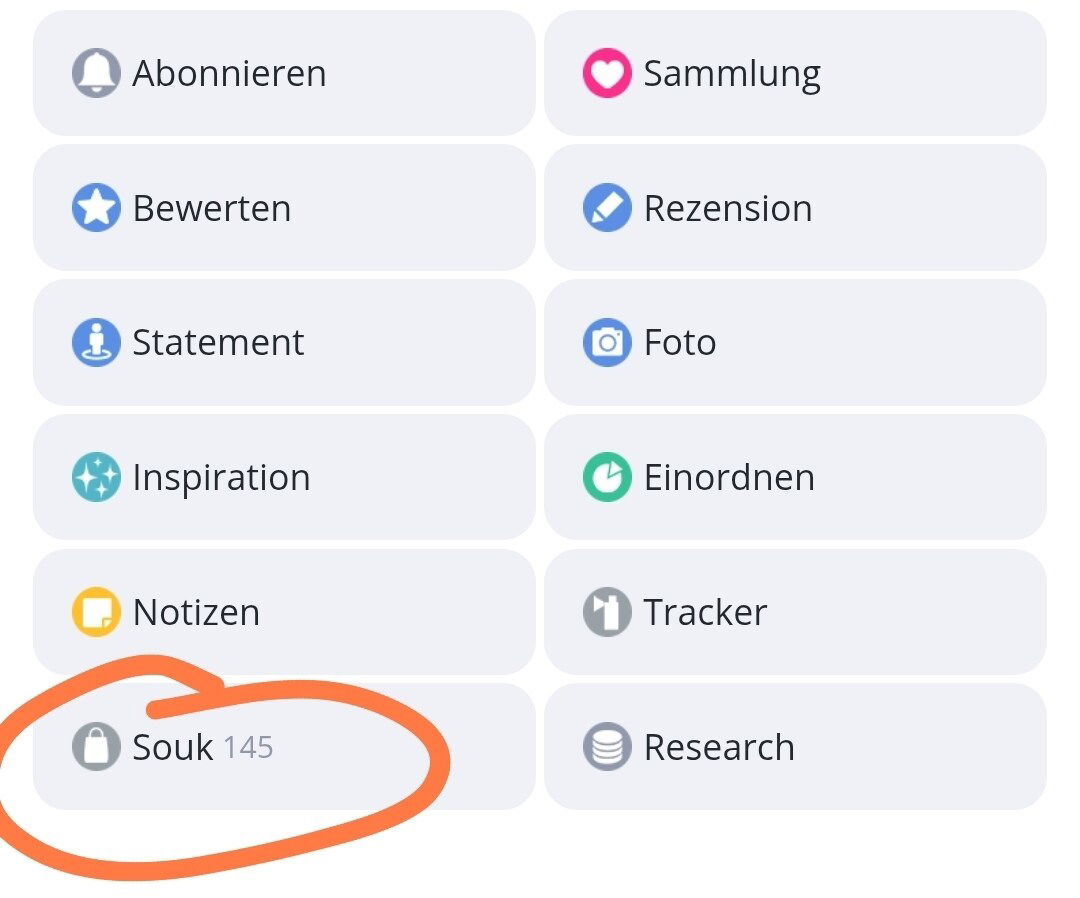The height and width of the screenshot is (898, 1080).
Task: Click the bell icon for Abonnieren
Action: [x=96, y=73]
